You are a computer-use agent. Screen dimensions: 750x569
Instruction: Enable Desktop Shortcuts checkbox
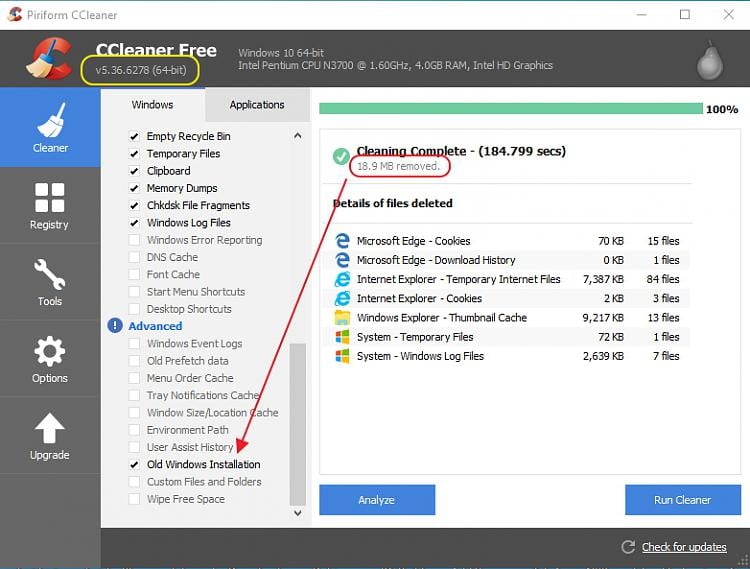(134, 309)
